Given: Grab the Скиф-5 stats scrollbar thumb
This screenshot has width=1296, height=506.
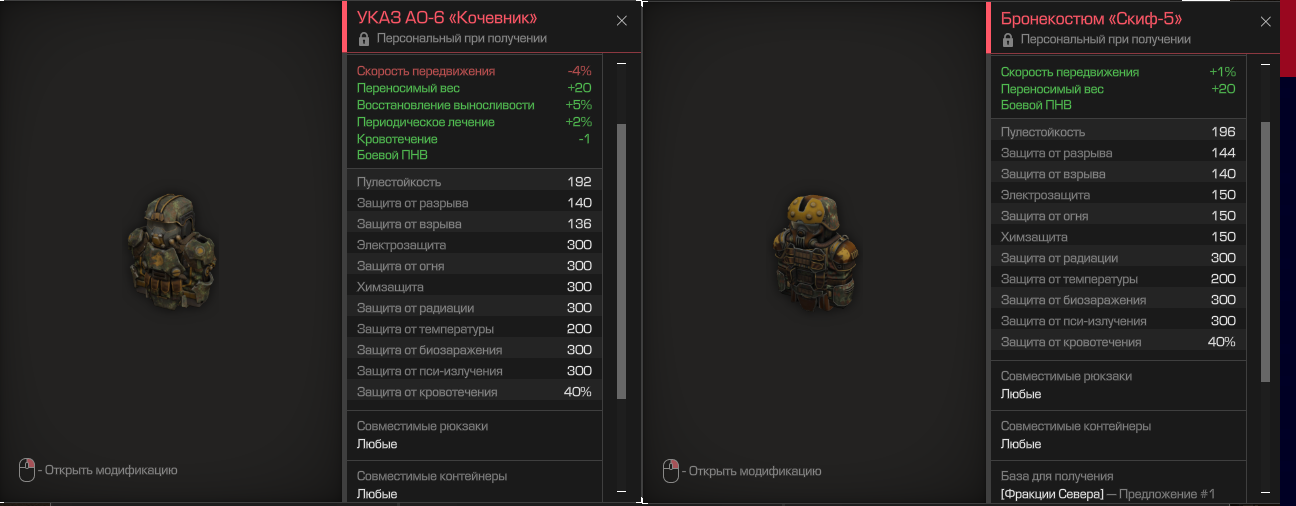Looking at the screenshot, I should tap(1265, 252).
